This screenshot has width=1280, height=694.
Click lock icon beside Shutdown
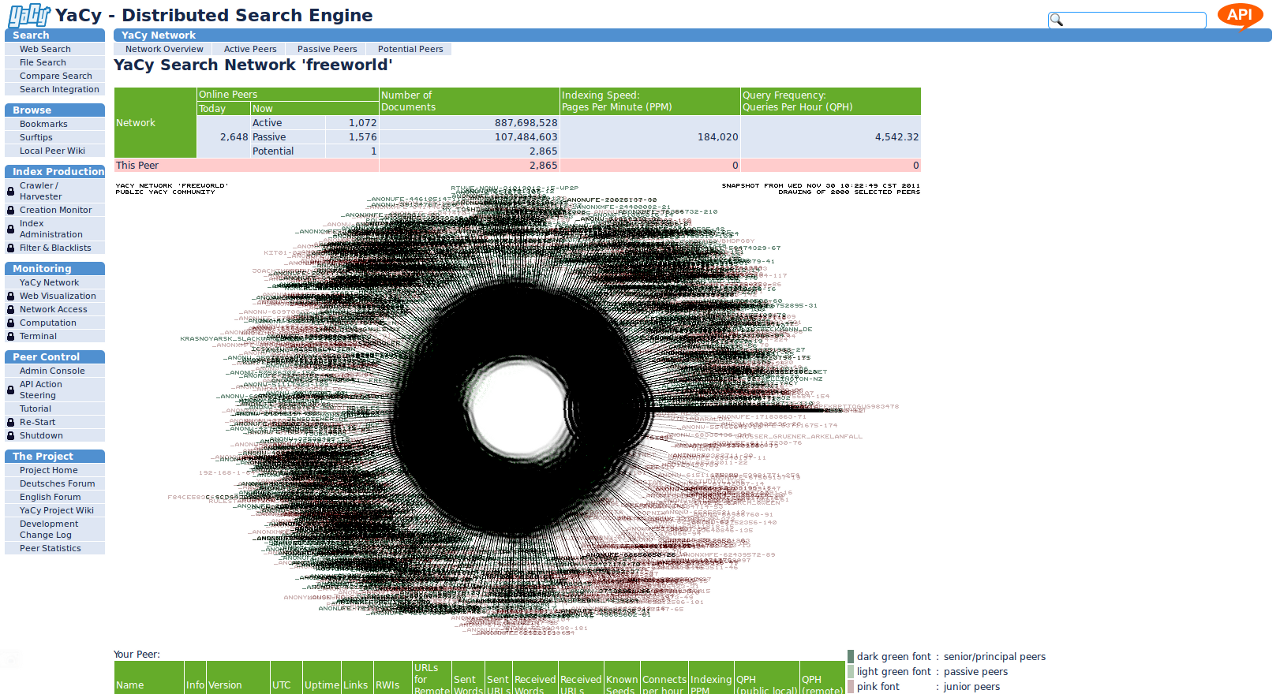click(11, 436)
